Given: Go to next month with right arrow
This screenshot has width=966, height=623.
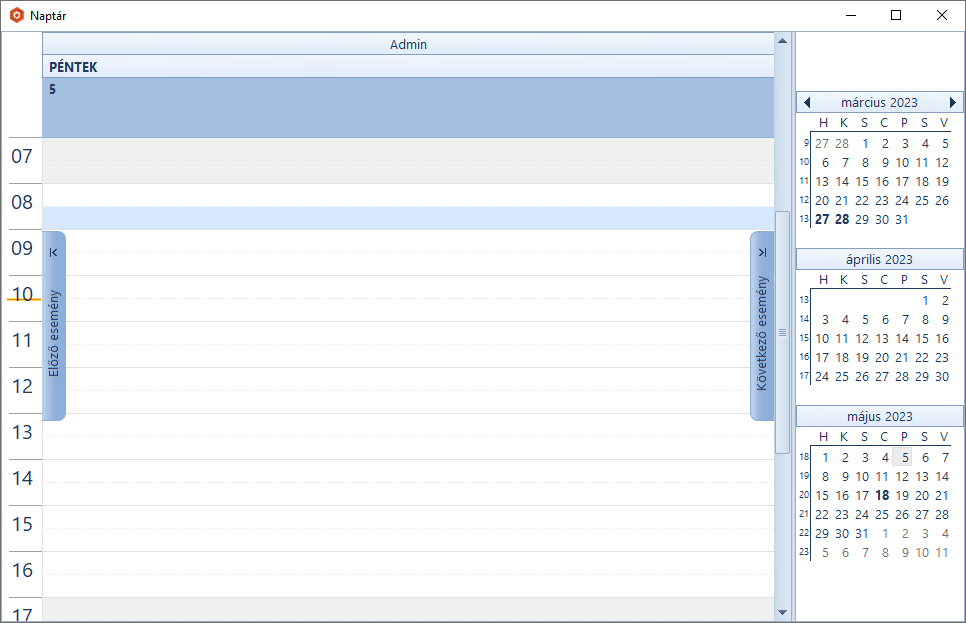Looking at the screenshot, I should (953, 103).
